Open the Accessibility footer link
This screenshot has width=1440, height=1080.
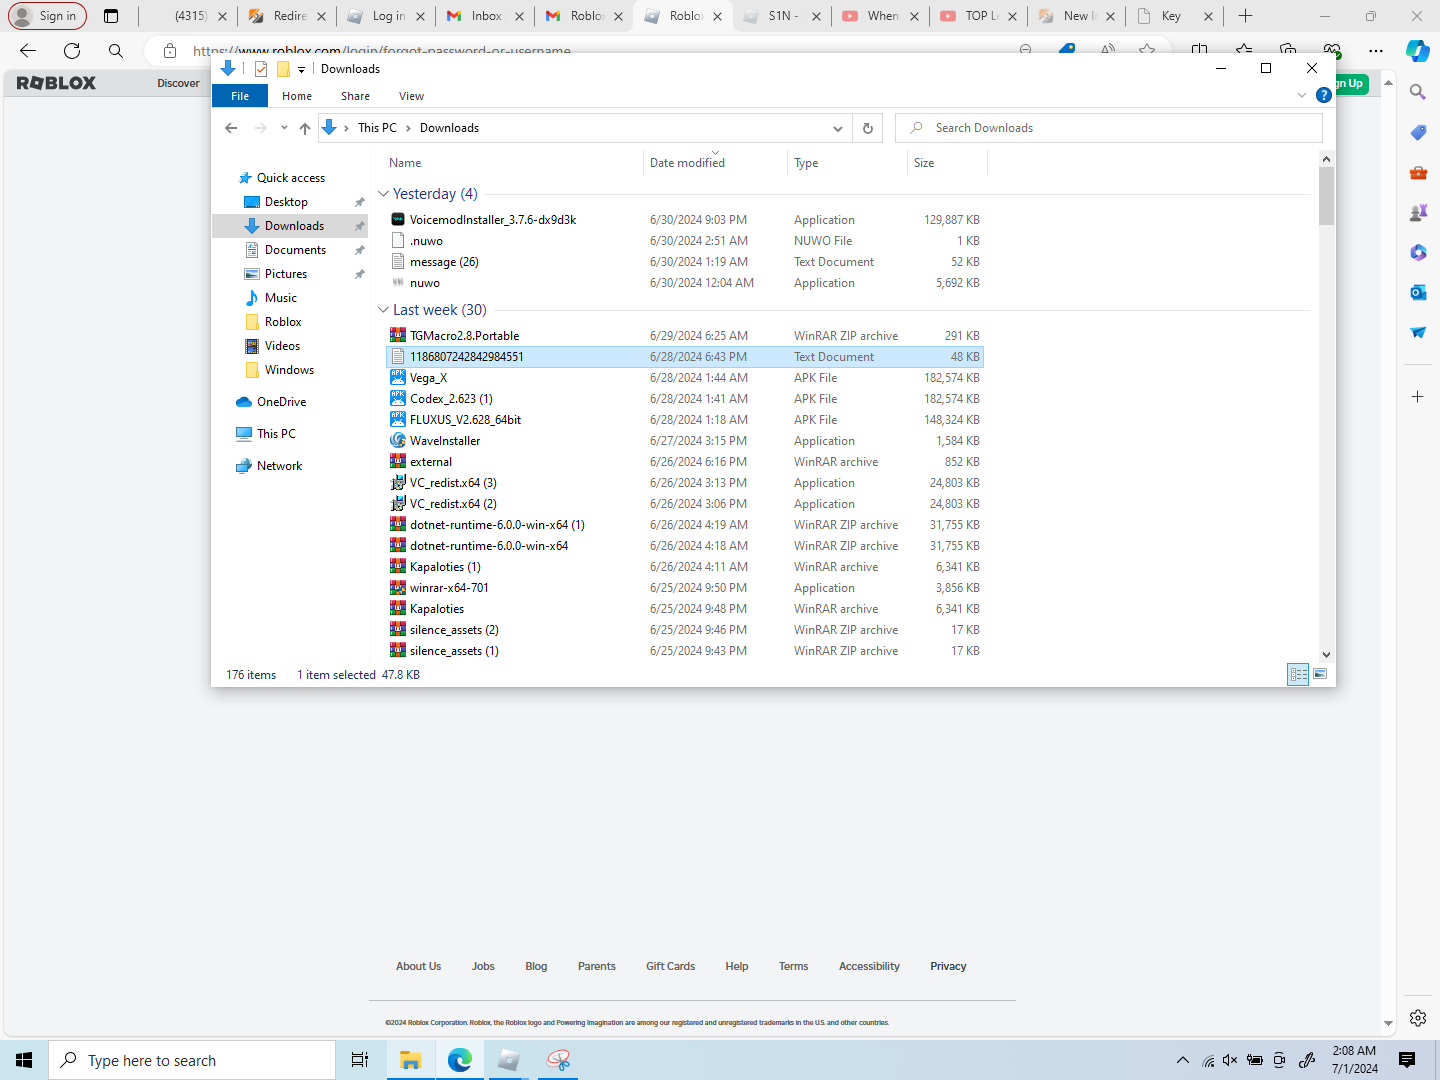[x=869, y=966]
